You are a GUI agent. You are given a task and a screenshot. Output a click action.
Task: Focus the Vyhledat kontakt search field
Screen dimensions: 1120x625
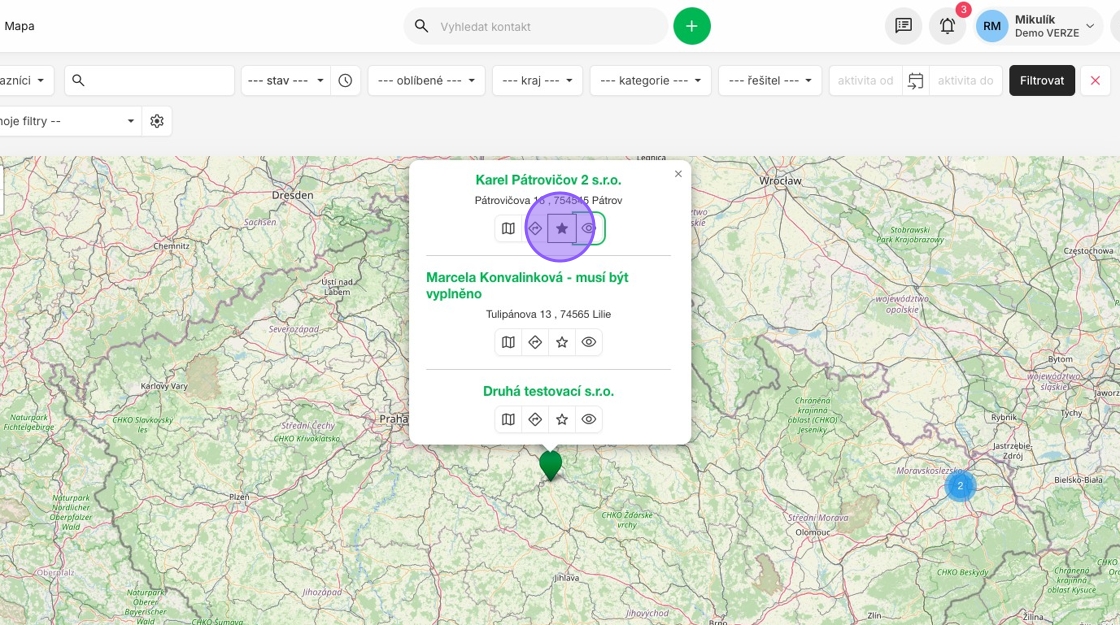[x=536, y=26]
